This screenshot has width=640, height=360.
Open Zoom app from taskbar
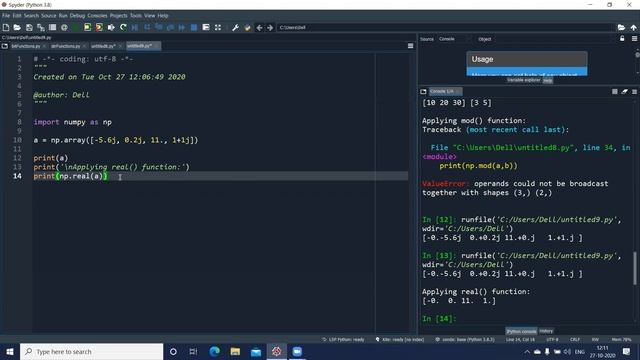click(x=297, y=351)
